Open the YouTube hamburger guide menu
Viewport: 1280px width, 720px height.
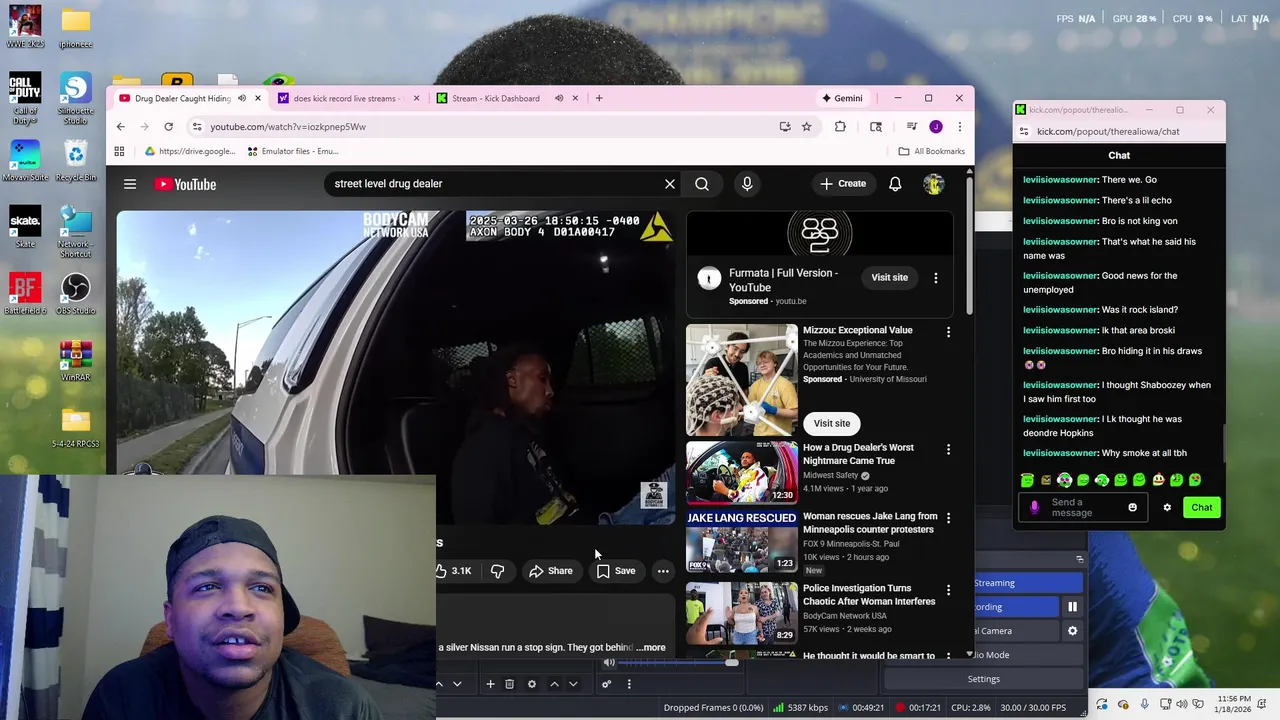(x=130, y=184)
